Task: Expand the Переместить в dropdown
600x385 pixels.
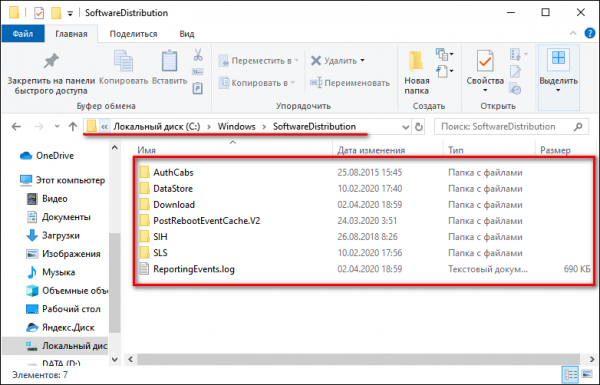Action: click(297, 60)
